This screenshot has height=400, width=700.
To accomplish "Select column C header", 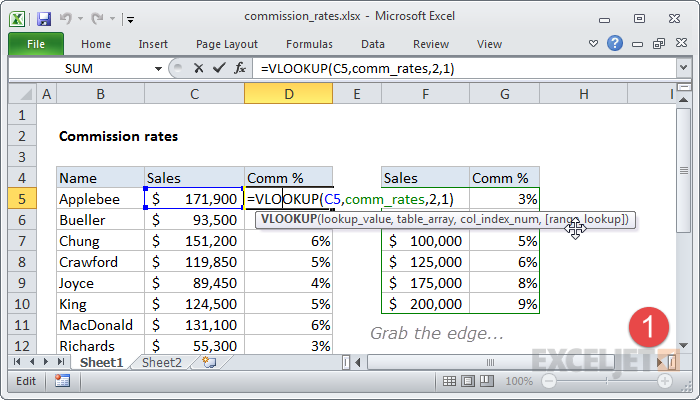I will [x=194, y=94].
